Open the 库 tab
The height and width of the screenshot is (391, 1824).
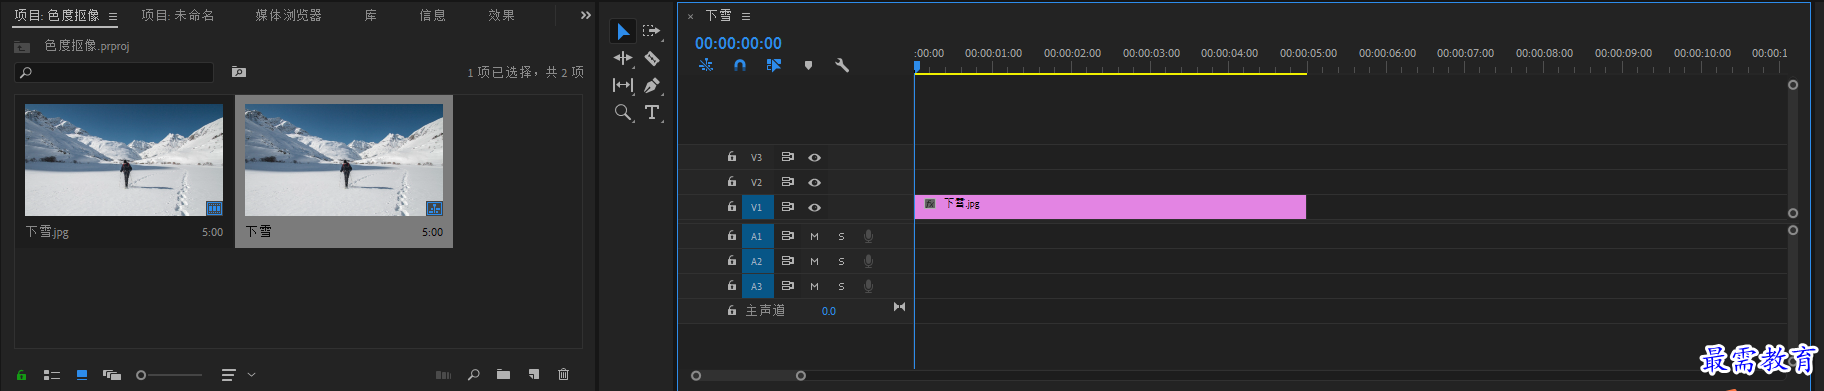coord(371,15)
